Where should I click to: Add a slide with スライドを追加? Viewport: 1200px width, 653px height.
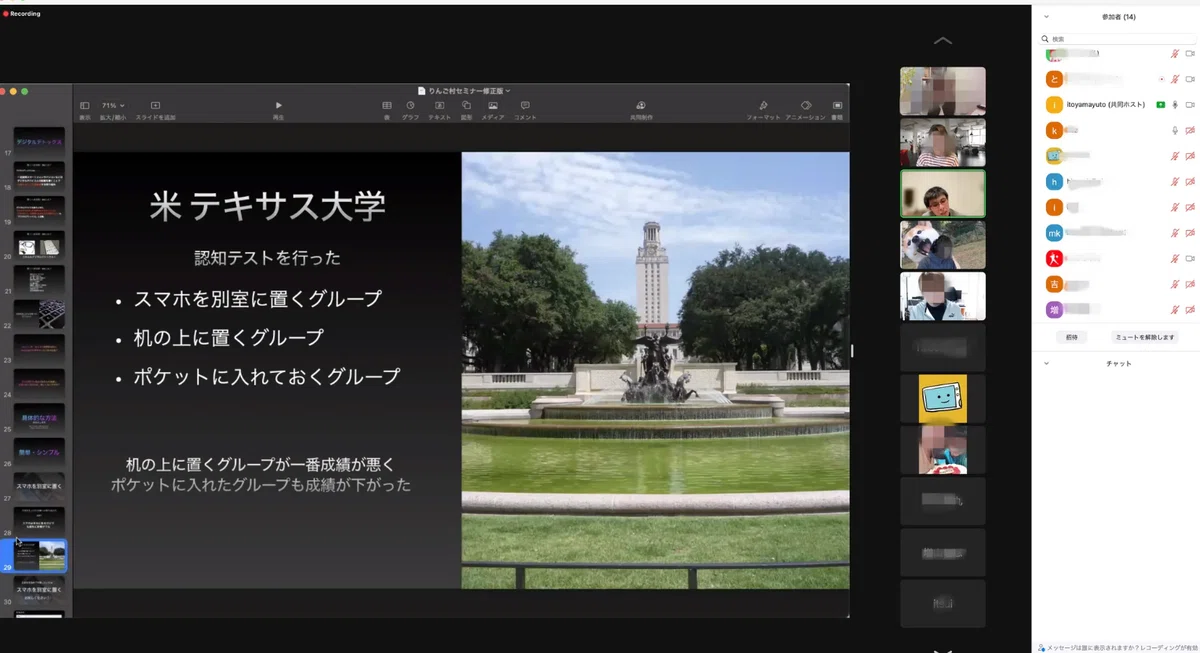pos(155,105)
